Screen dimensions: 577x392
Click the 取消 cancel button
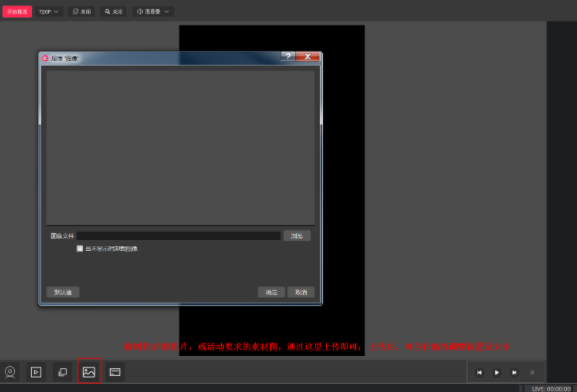pos(301,292)
